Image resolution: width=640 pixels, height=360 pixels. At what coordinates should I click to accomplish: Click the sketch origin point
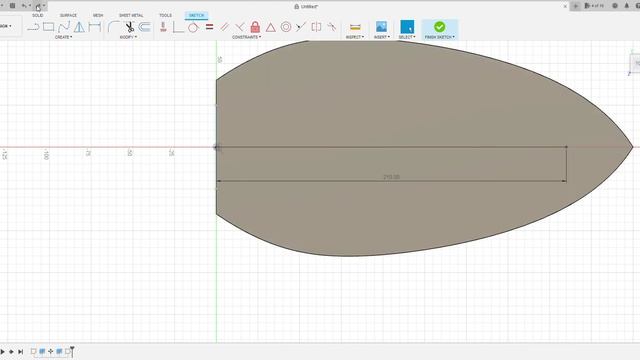point(216,147)
